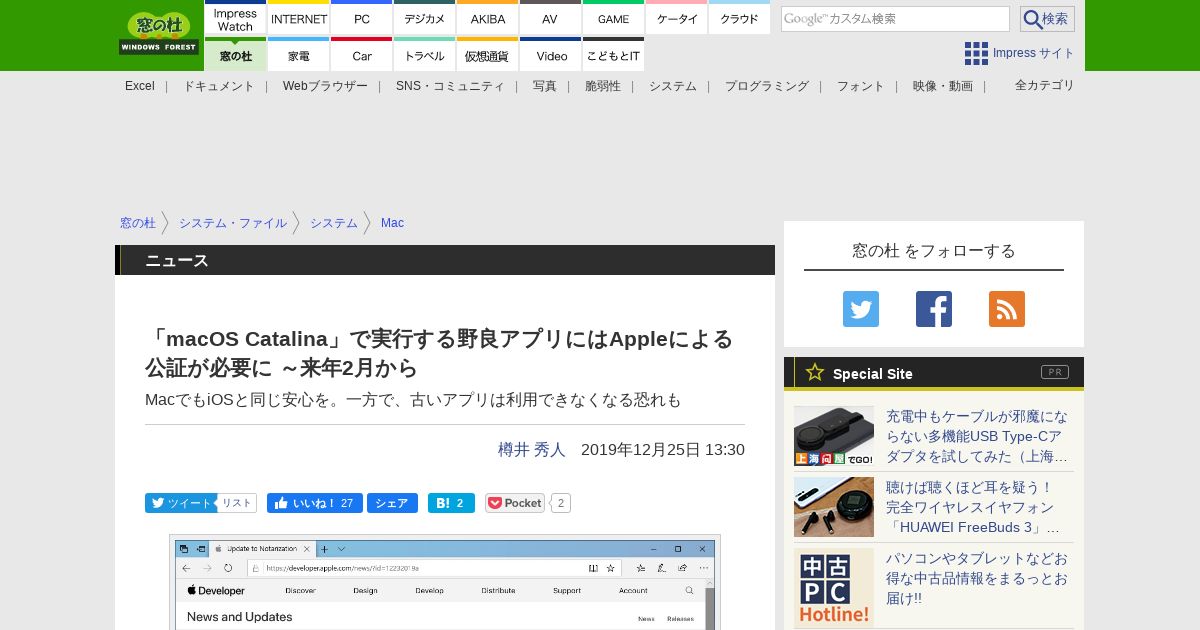Open the Car tab

[x=362, y=54]
